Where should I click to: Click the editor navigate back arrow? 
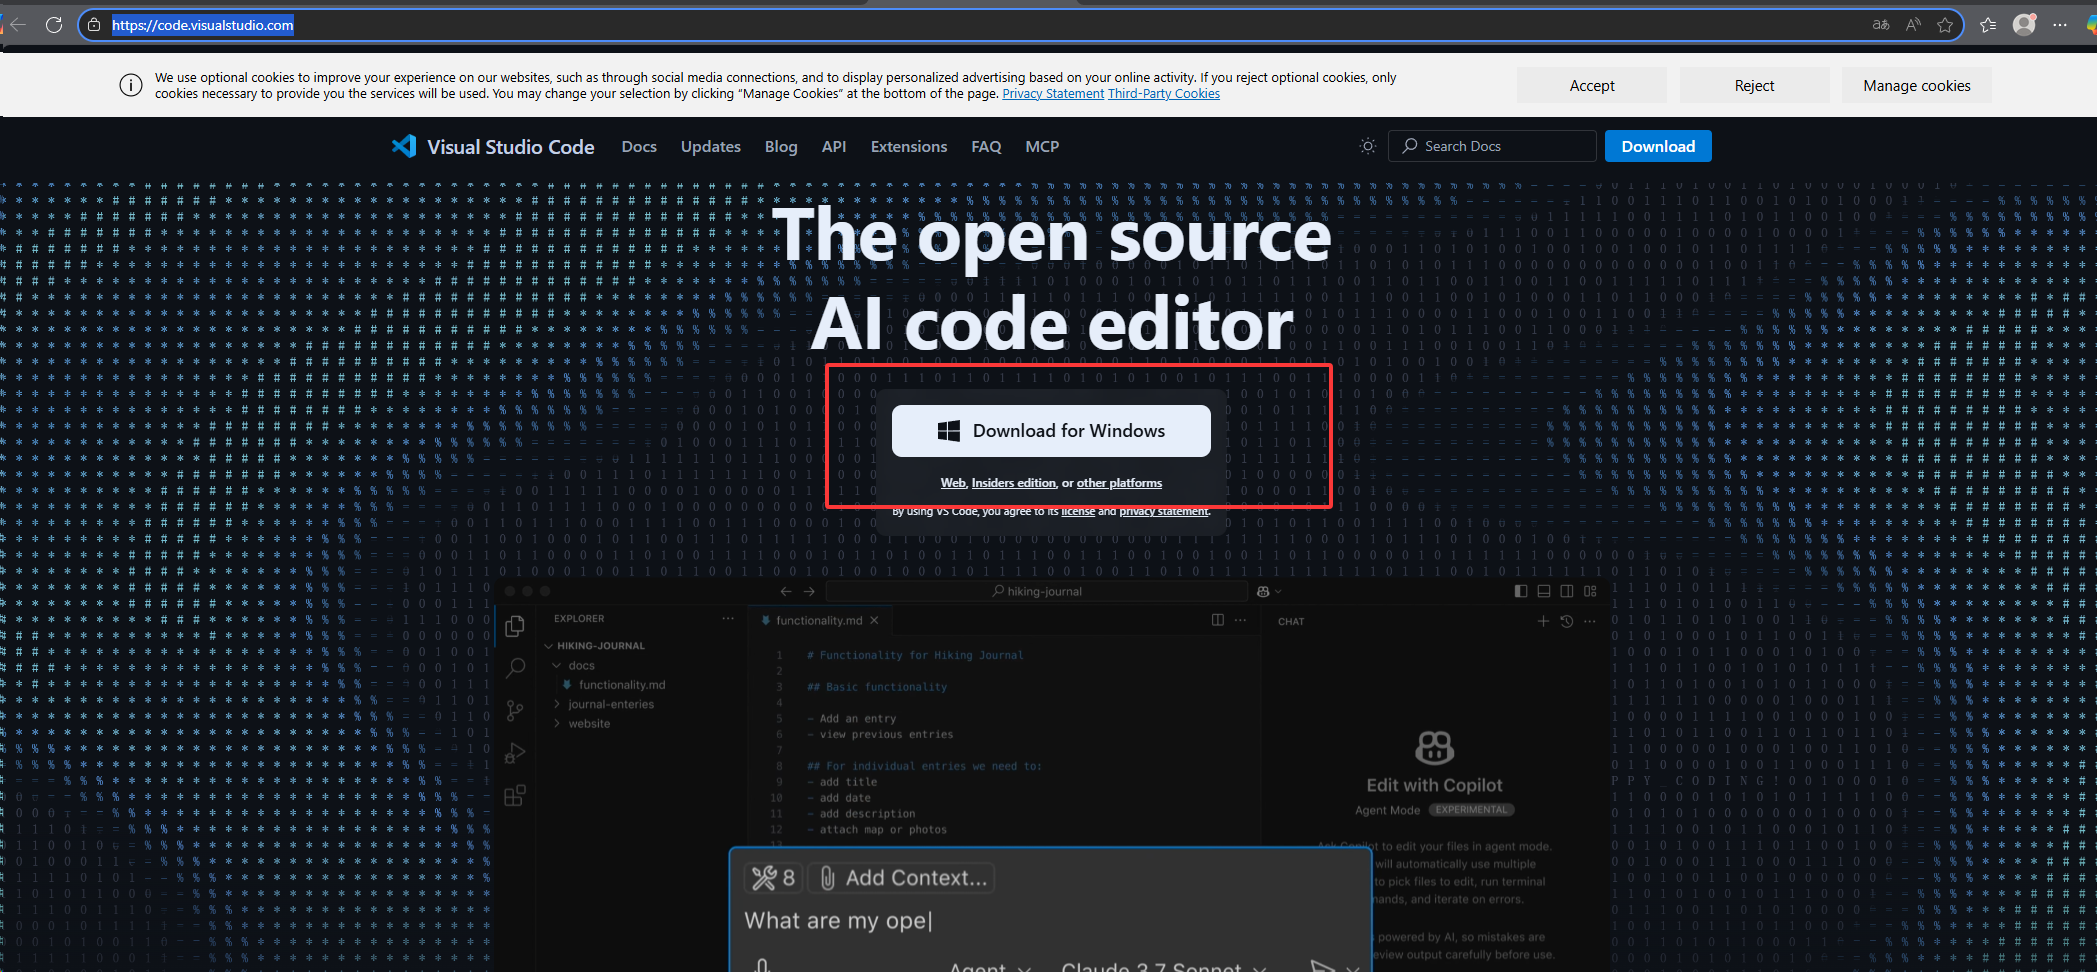click(786, 592)
